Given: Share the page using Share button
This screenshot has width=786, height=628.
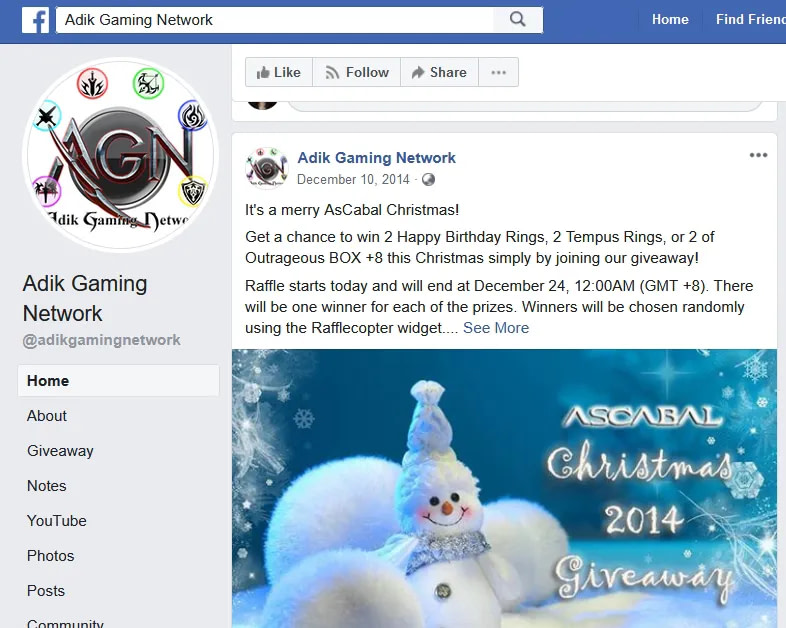Looking at the screenshot, I should pos(439,72).
